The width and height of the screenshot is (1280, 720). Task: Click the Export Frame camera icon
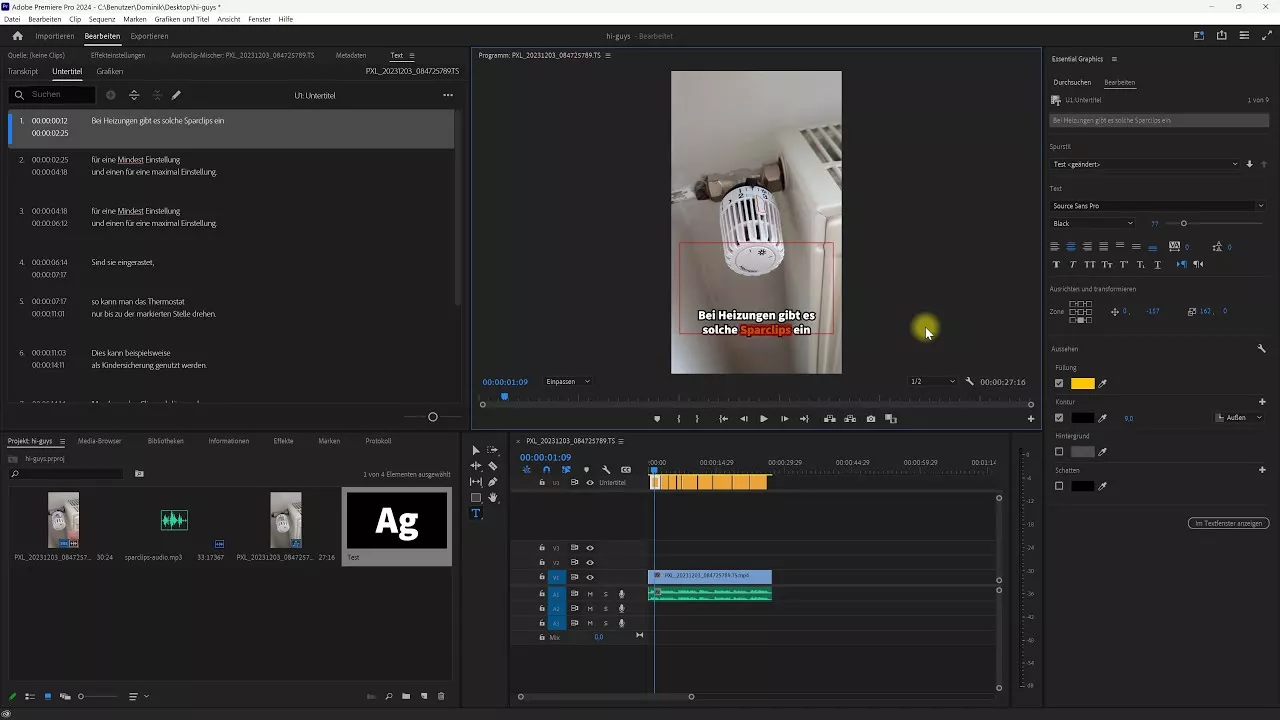click(869, 418)
